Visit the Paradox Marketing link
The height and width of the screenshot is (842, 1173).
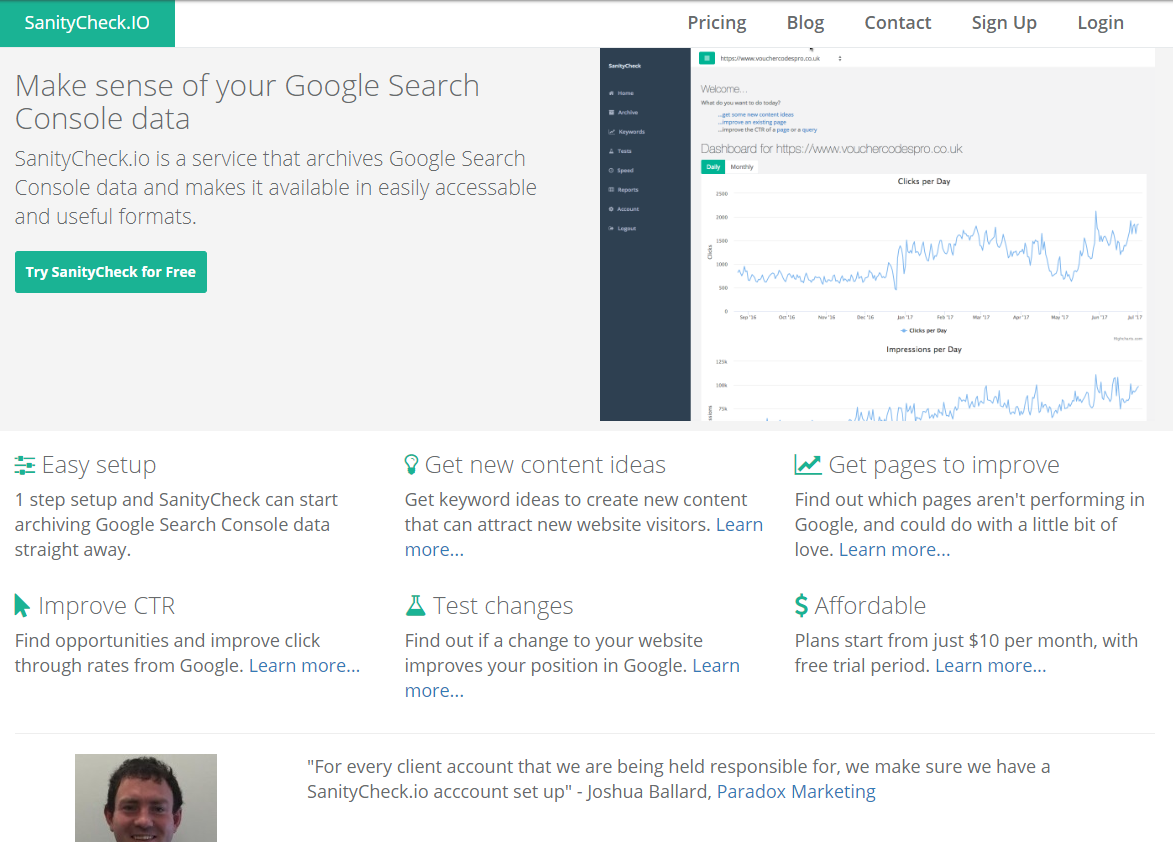[796, 791]
